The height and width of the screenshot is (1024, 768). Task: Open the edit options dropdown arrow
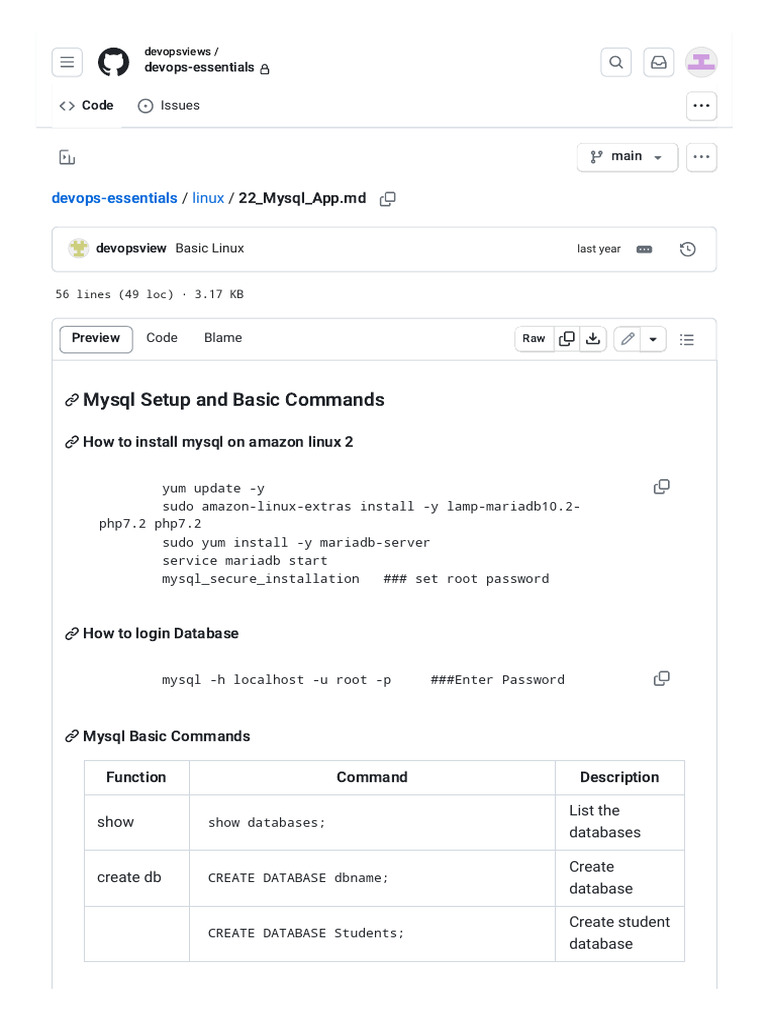[x=653, y=339]
